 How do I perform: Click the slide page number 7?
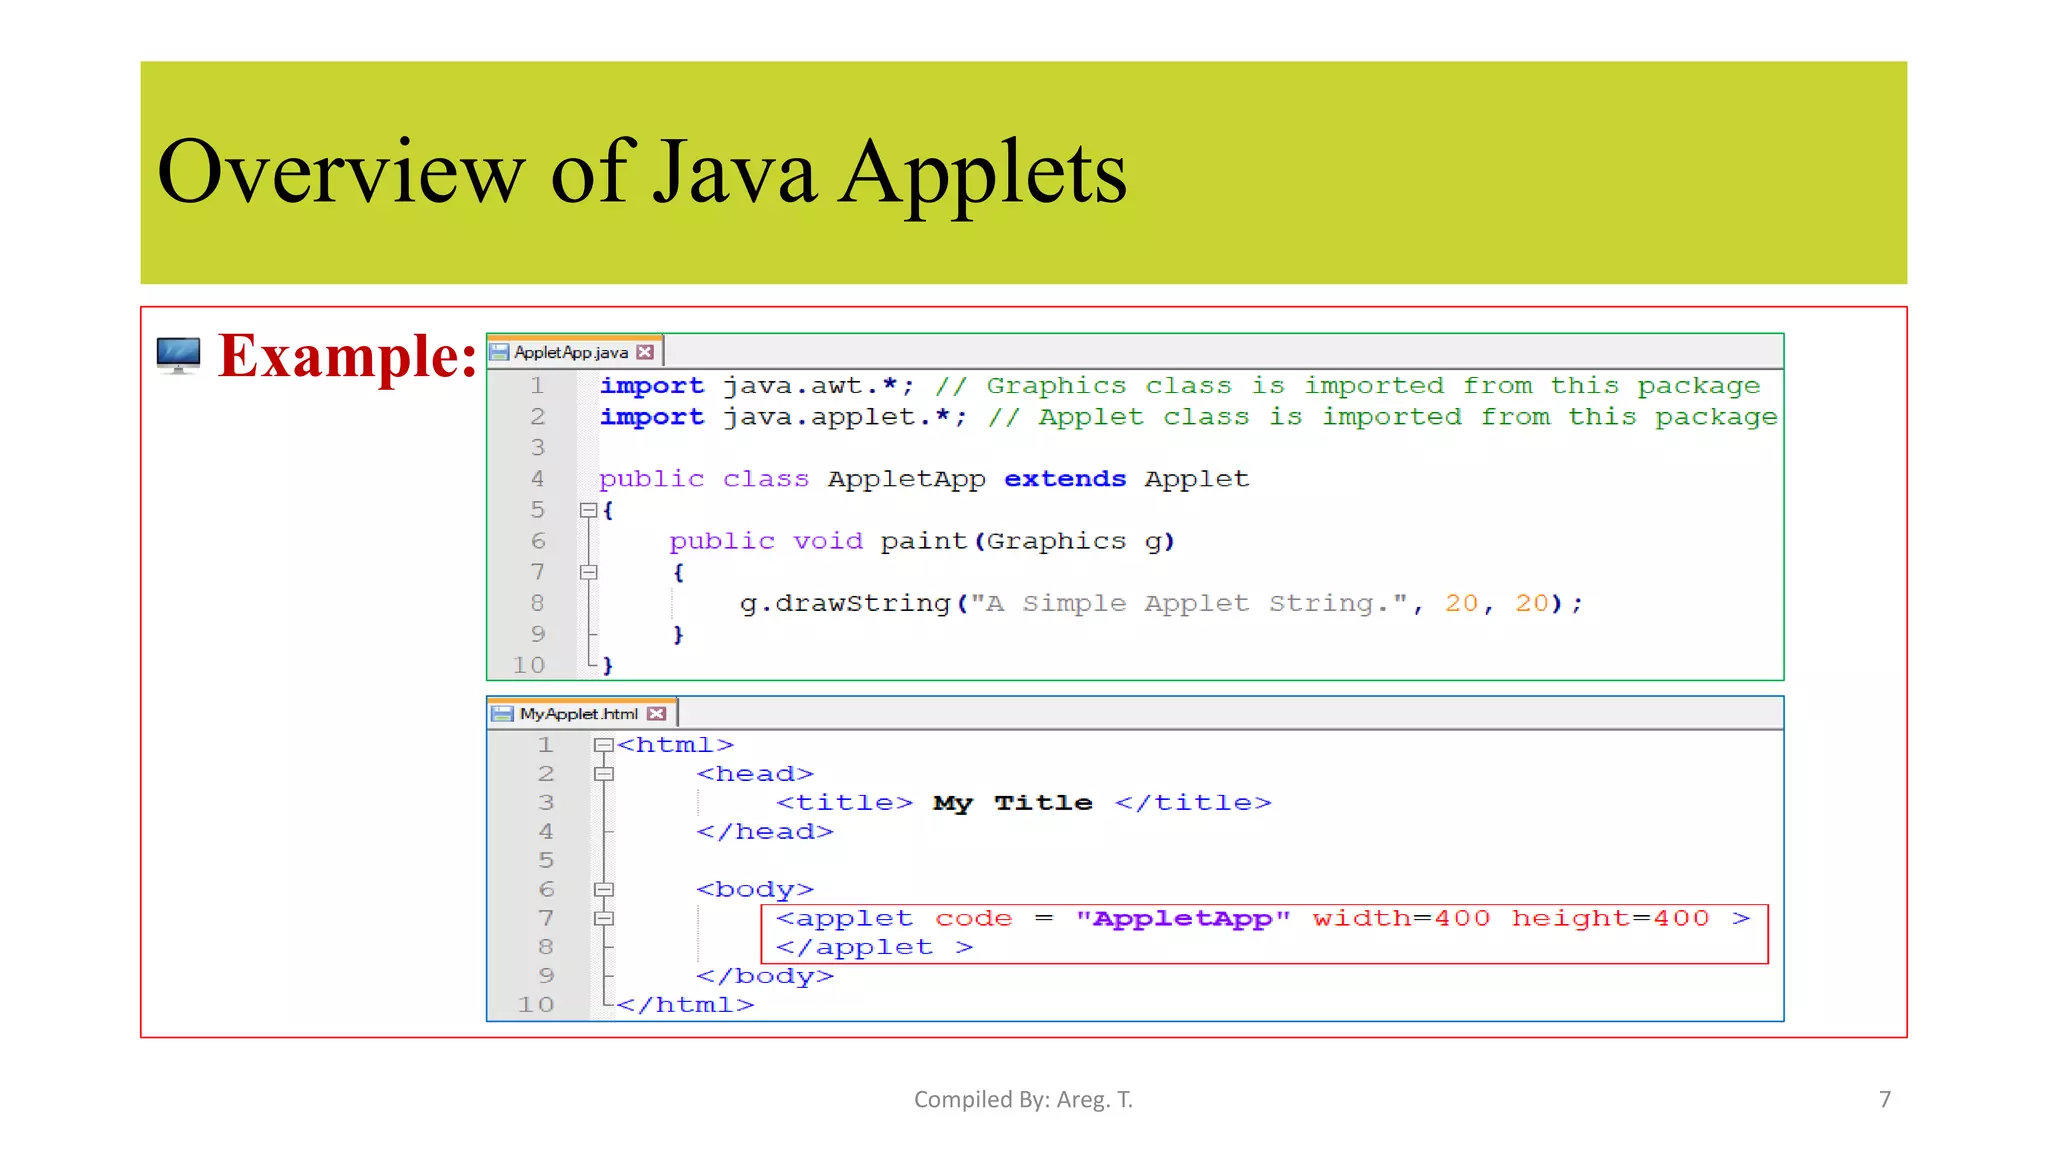[1885, 1099]
